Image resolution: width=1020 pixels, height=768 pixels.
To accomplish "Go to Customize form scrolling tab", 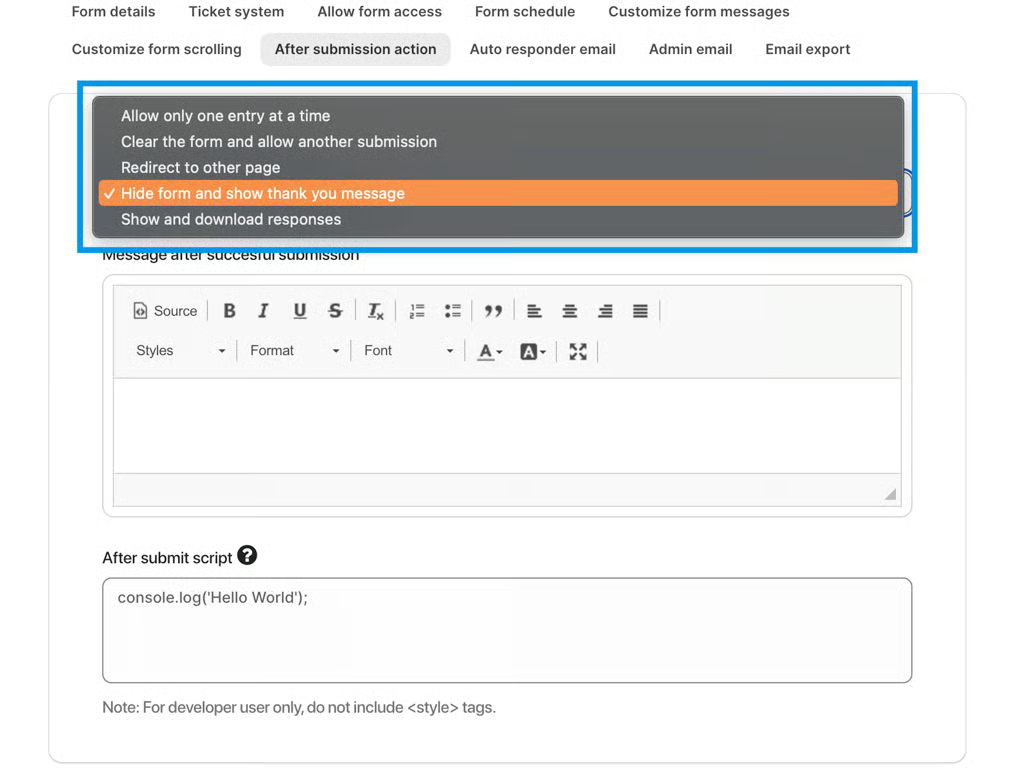I will (x=156, y=49).
